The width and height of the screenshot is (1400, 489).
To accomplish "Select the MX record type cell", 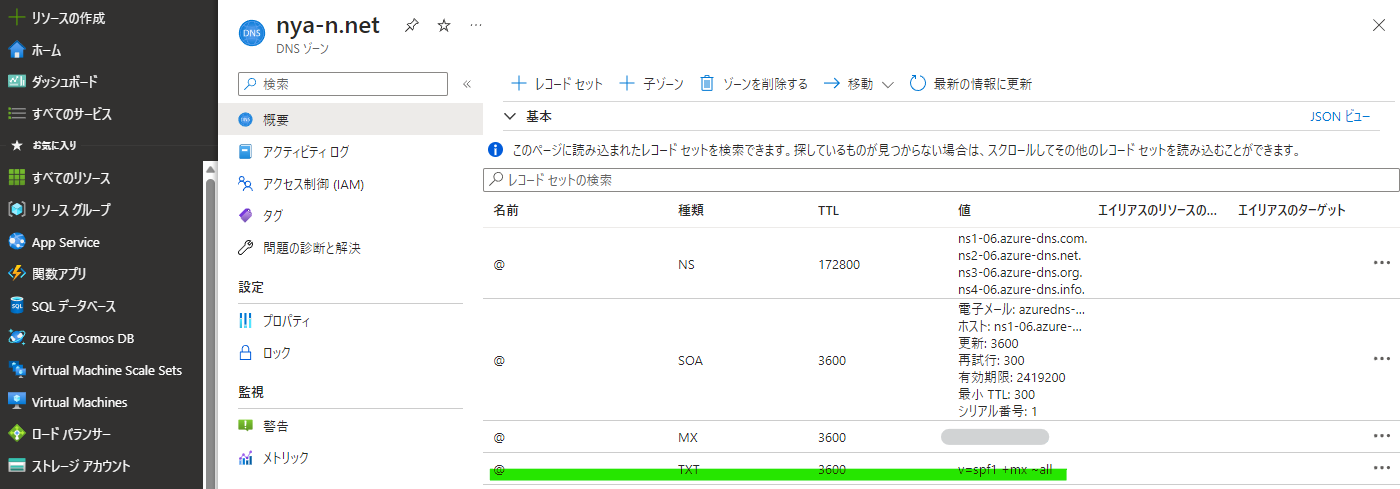I will 688,437.
